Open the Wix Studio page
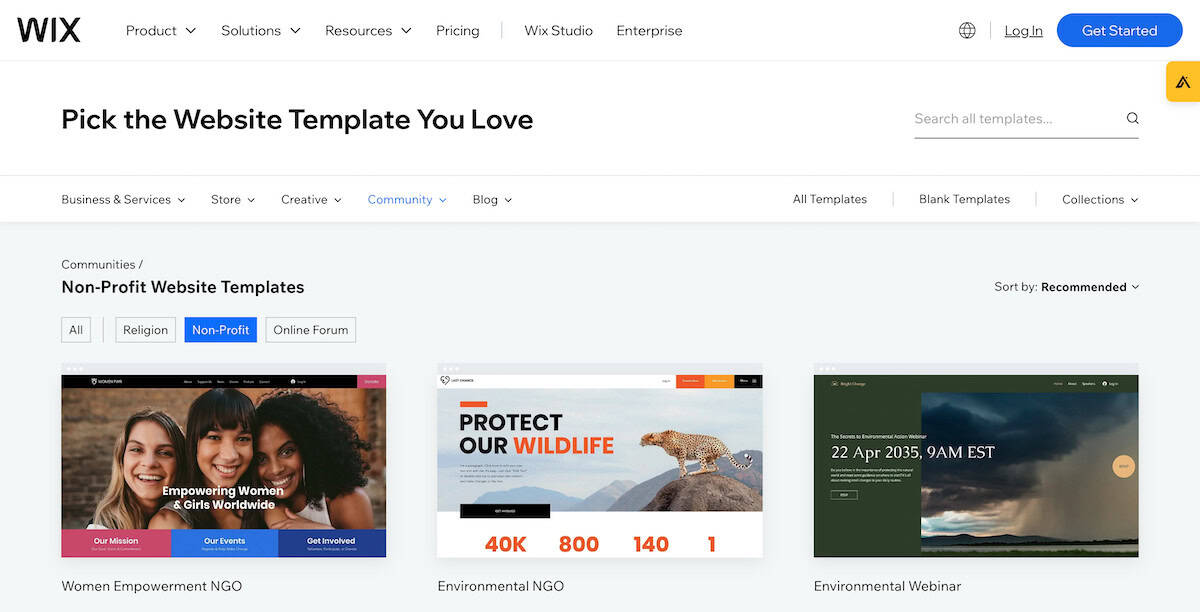Viewport: 1200px width, 612px height. (557, 30)
